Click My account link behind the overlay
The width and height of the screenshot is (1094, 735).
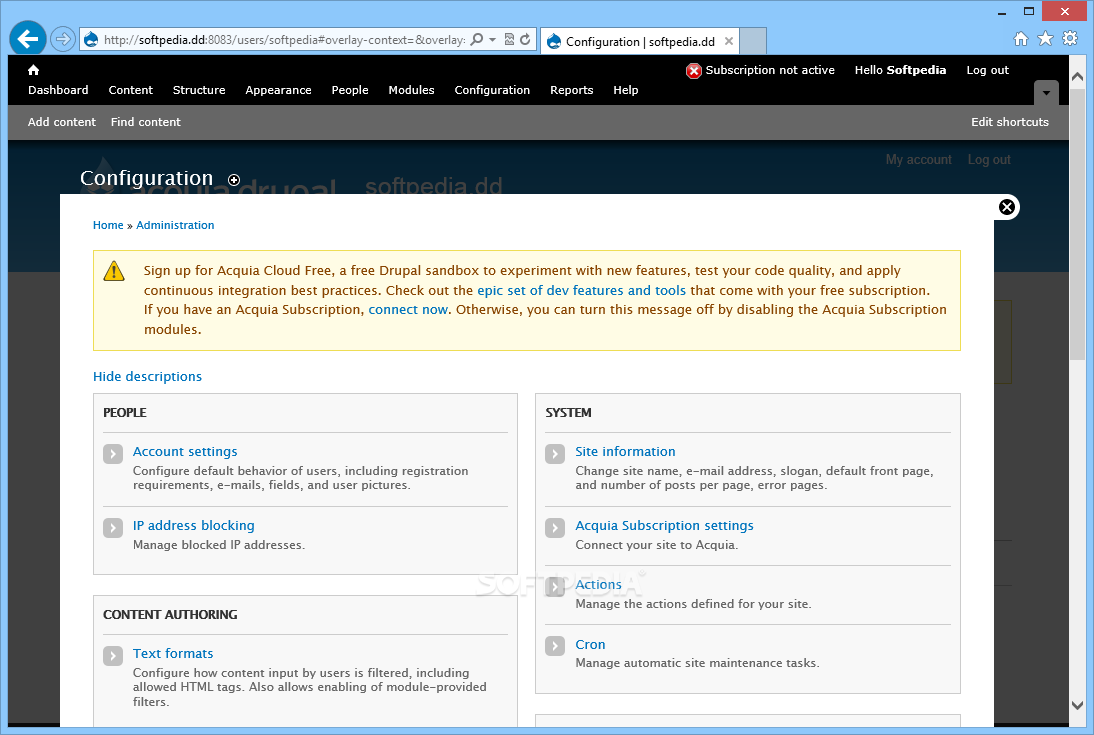click(918, 160)
